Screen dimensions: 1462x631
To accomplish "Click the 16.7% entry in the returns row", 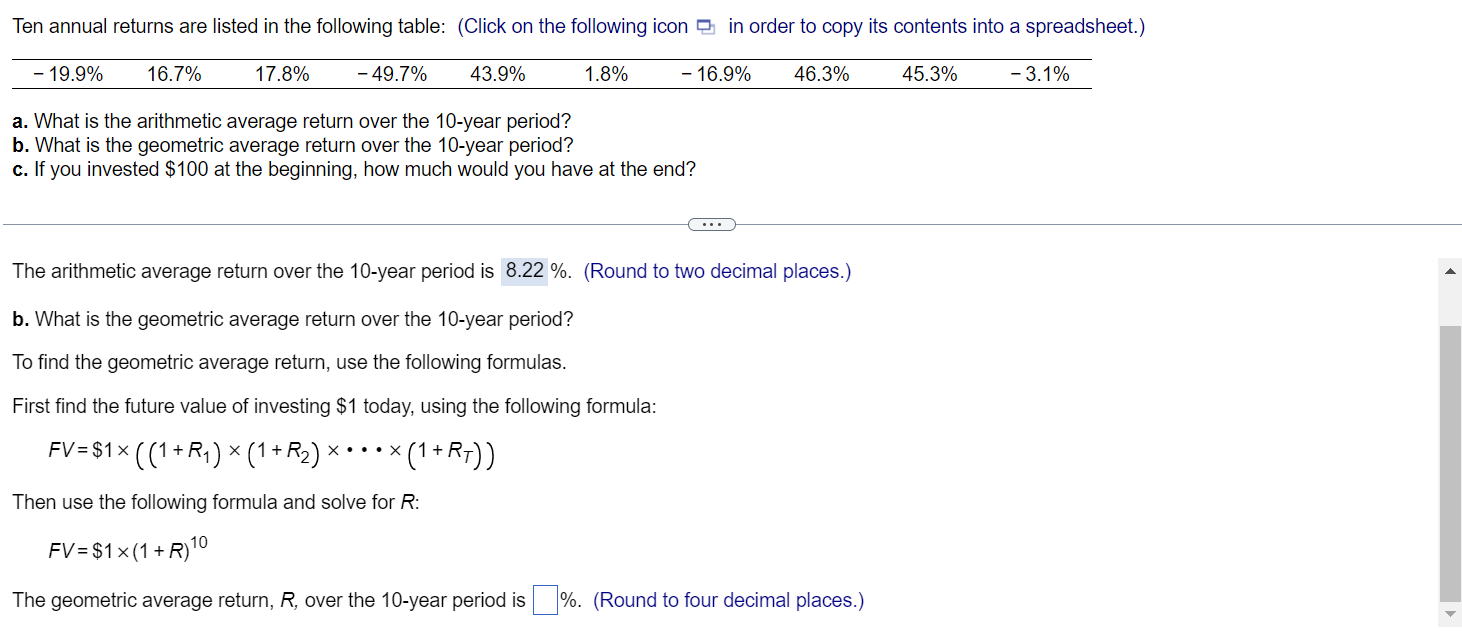I will (173, 73).
